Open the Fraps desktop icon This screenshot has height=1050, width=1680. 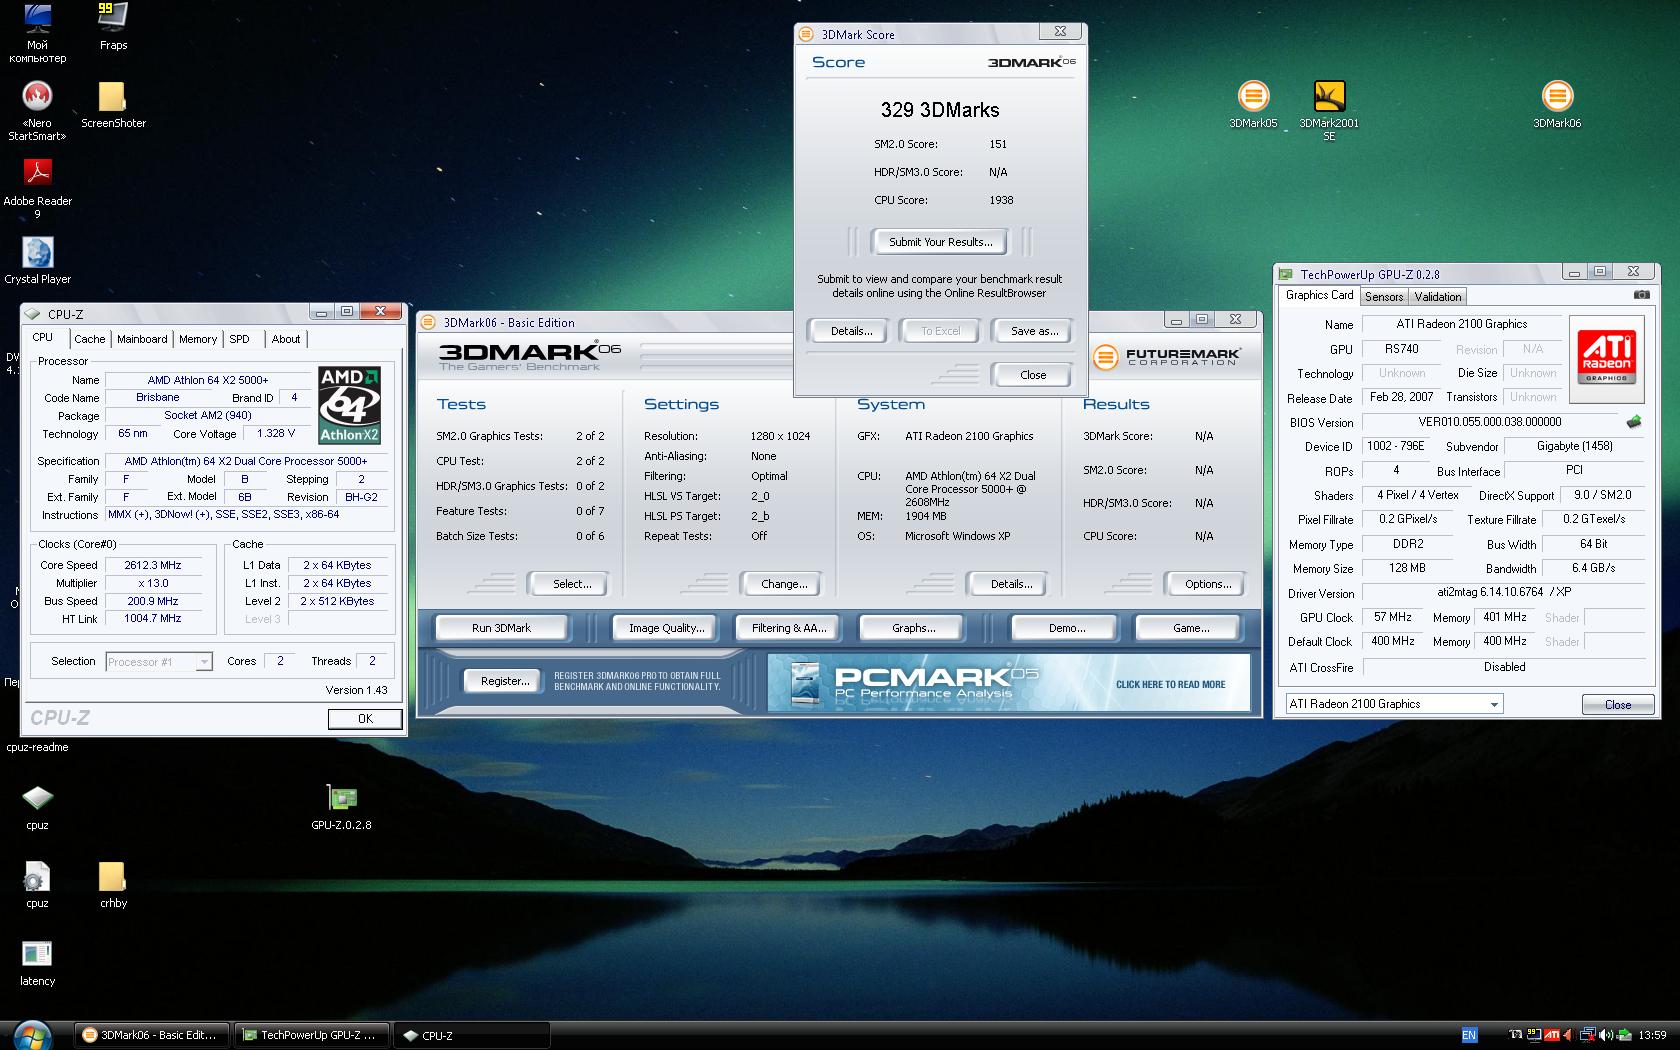point(113,27)
